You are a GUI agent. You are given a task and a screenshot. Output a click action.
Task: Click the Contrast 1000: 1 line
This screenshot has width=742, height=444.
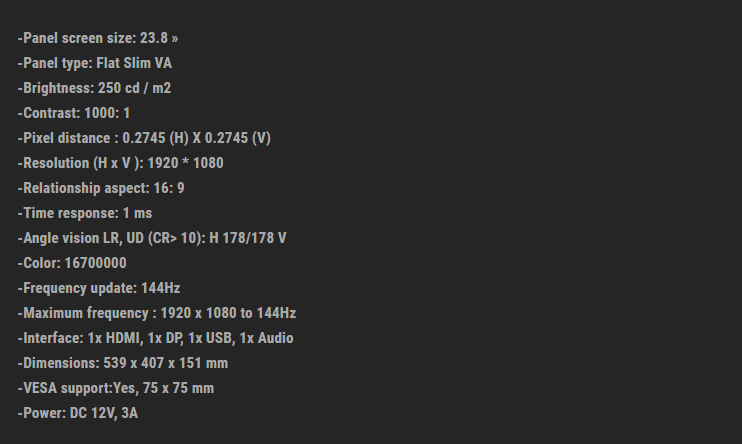point(74,113)
